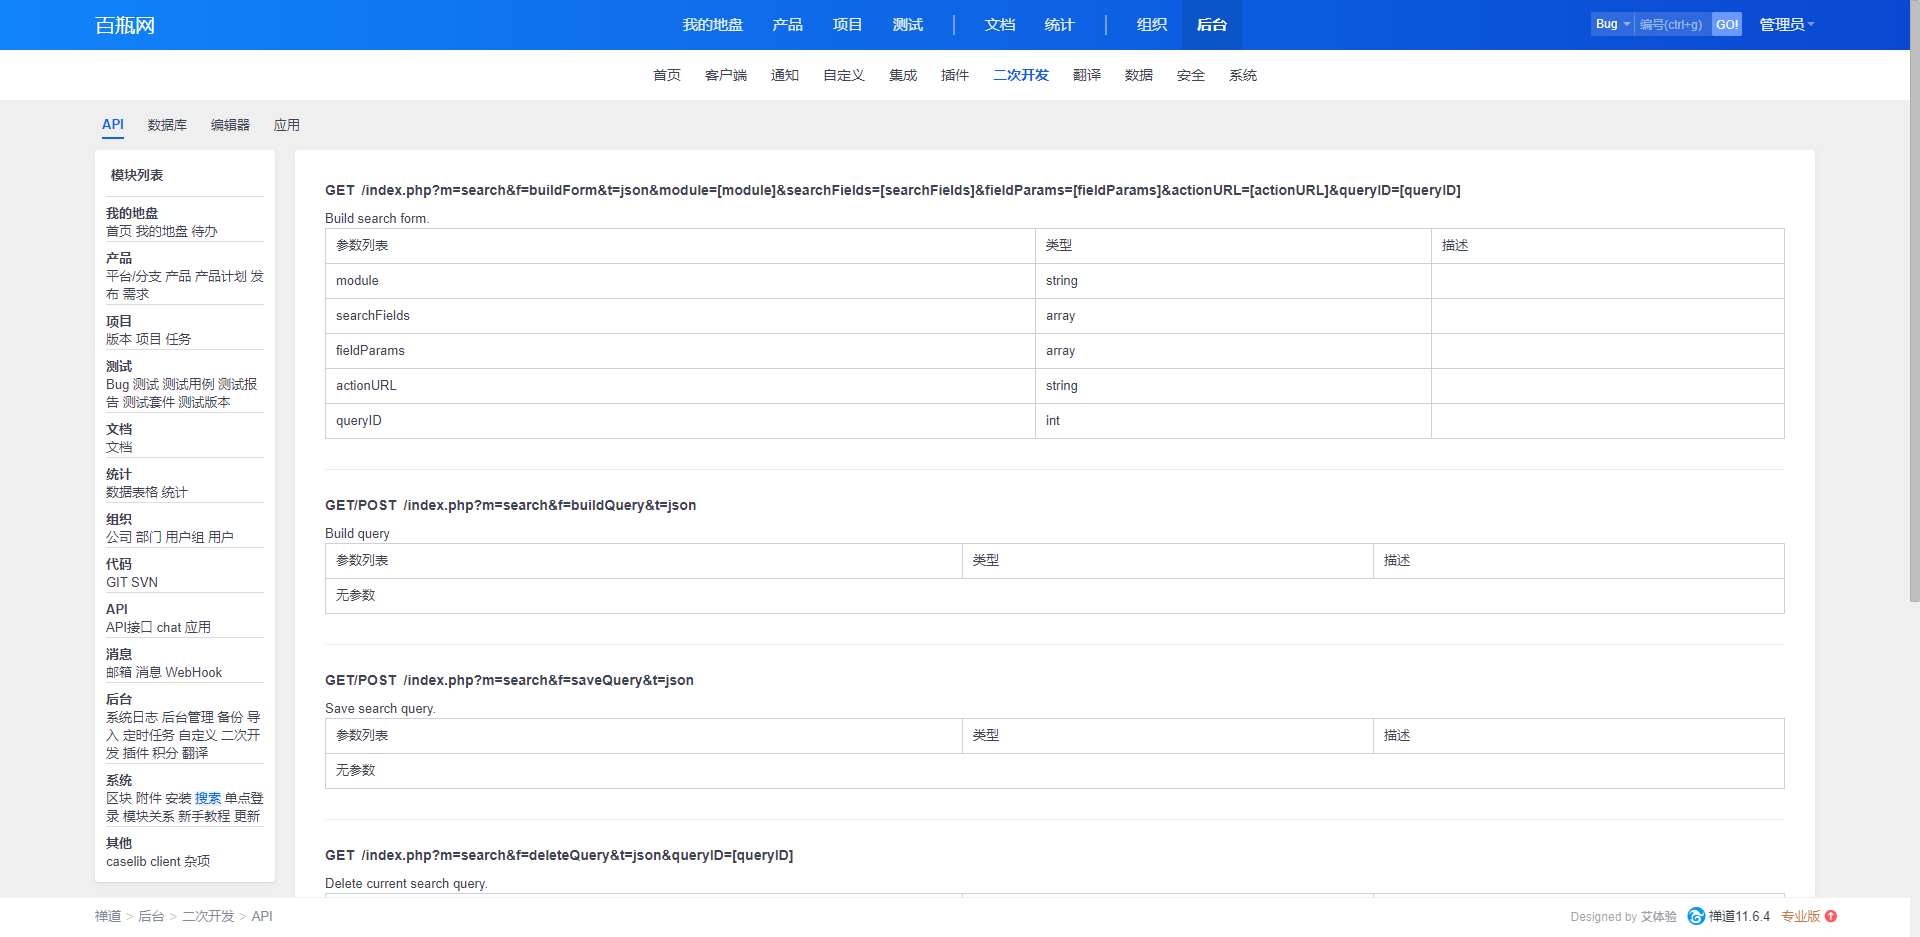The width and height of the screenshot is (1920, 937).
Task: Open the 产品 main menu
Action: (x=787, y=25)
